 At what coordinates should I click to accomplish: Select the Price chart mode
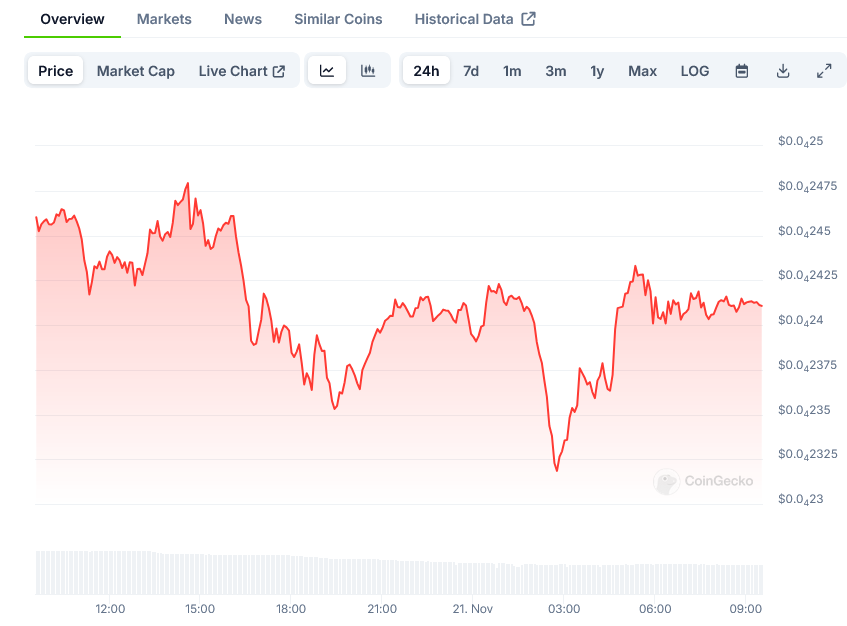point(56,71)
